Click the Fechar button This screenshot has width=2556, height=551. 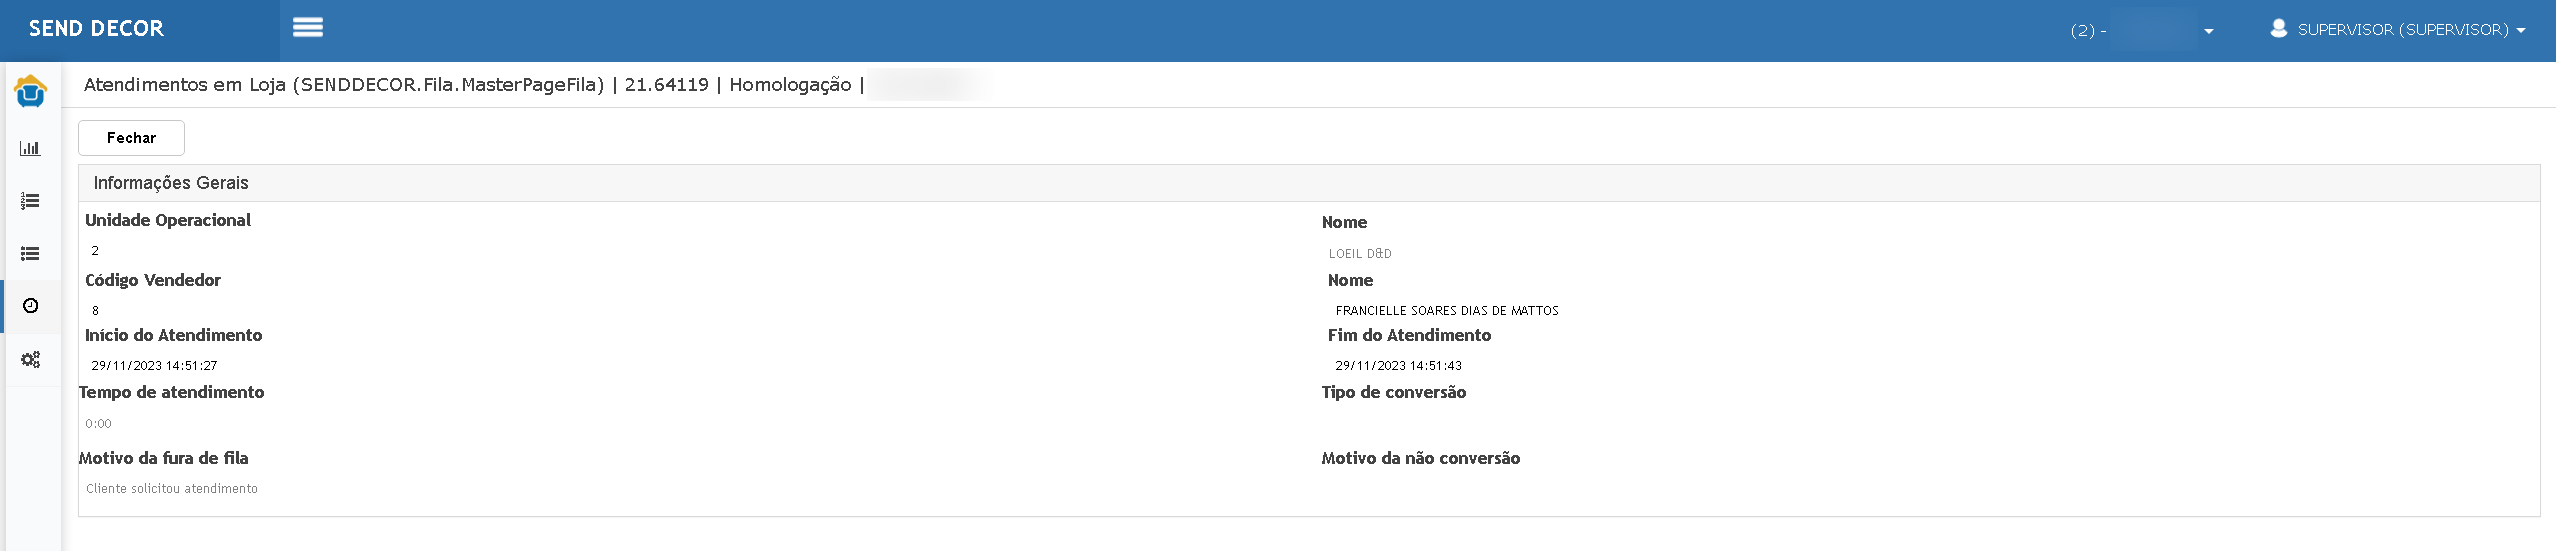coord(131,138)
